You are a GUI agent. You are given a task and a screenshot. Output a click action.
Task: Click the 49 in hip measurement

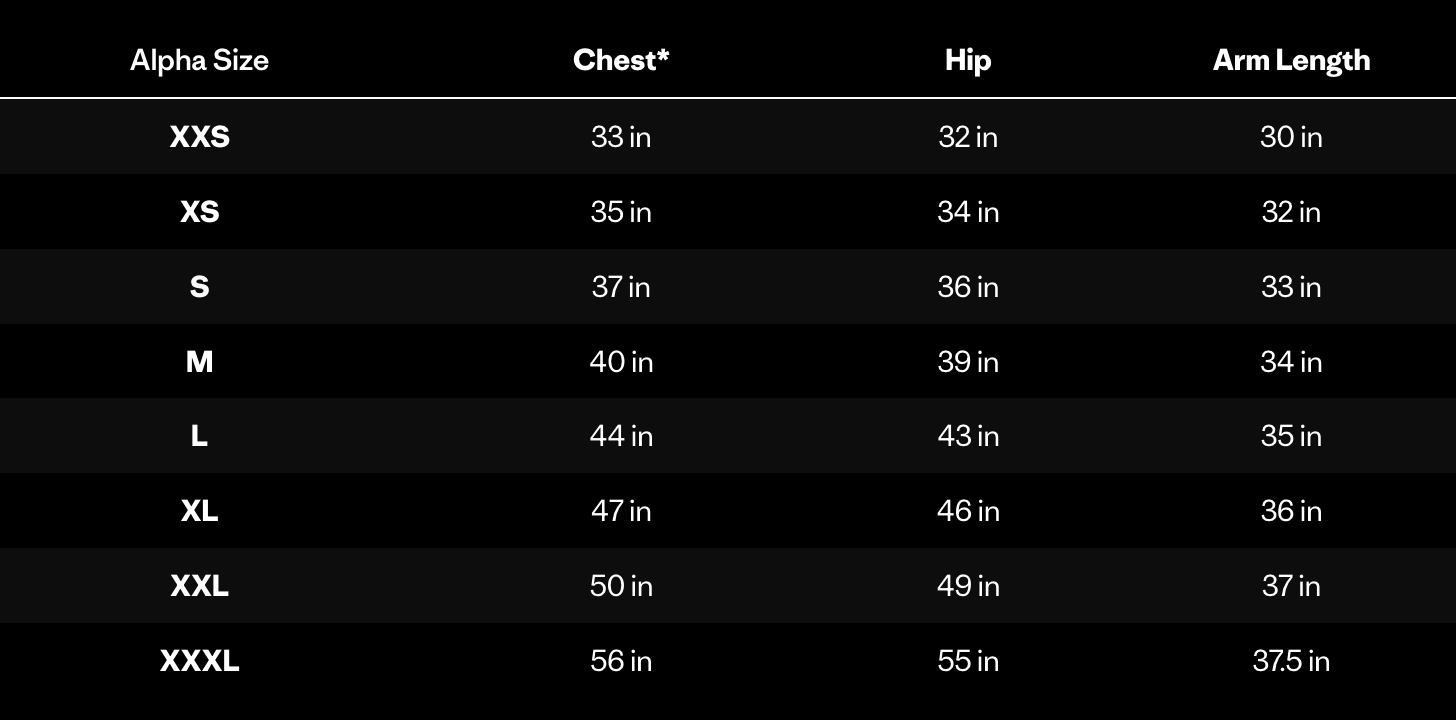coord(968,586)
